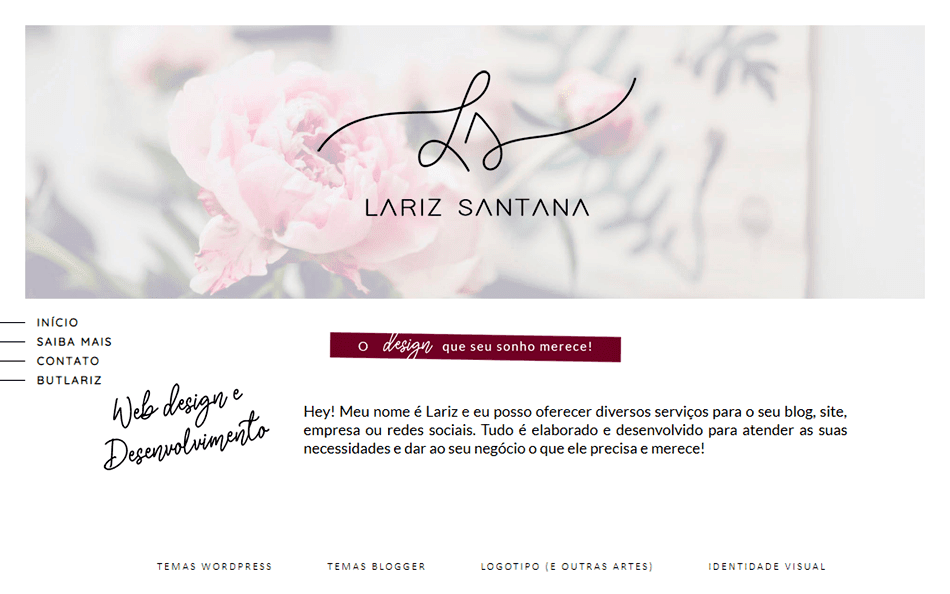Open the IDENTIDADE VISUAL section
Screen dimensions: 950x594
pyautogui.click(x=767, y=567)
